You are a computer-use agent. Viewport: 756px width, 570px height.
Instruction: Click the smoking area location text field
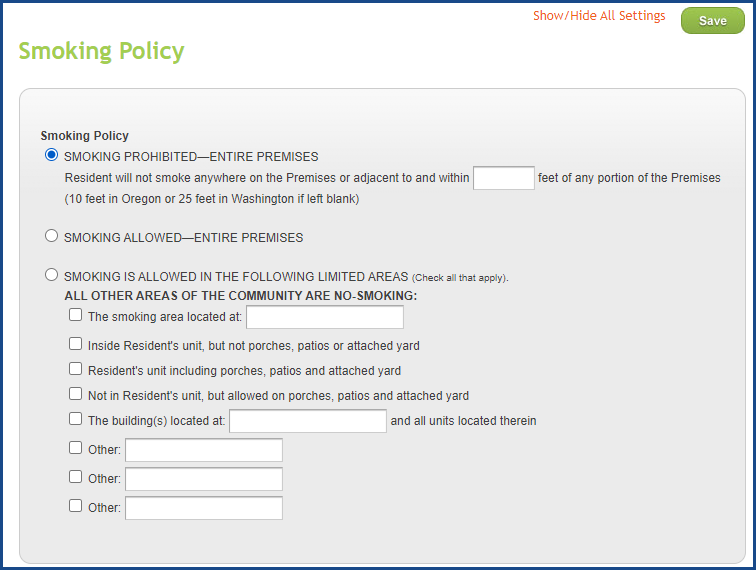click(x=324, y=317)
